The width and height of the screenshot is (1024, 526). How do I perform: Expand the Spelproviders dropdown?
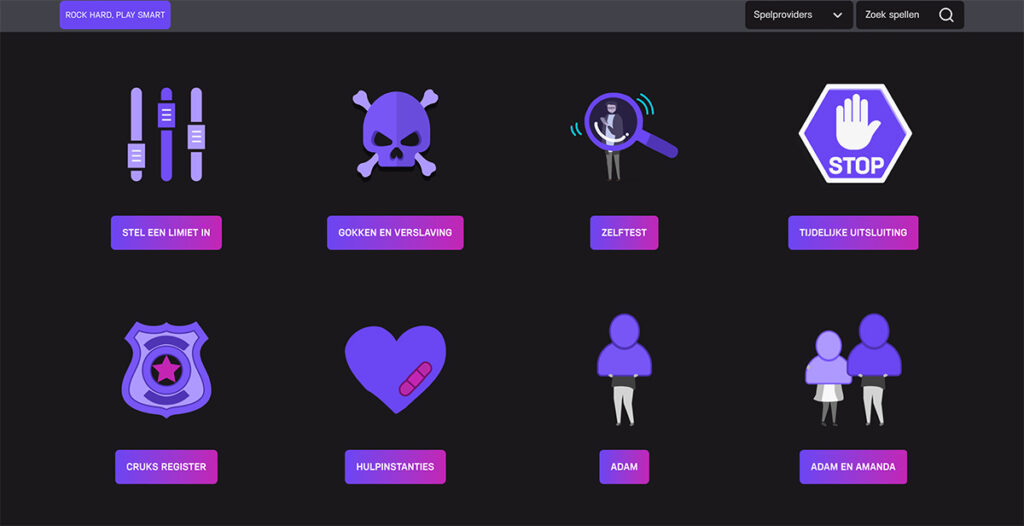[x=799, y=15]
